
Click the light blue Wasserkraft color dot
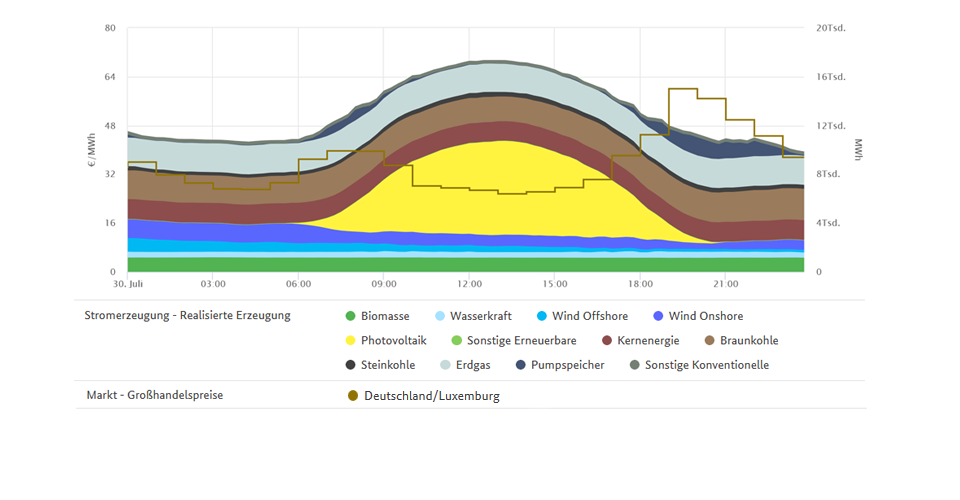pyautogui.click(x=440, y=316)
